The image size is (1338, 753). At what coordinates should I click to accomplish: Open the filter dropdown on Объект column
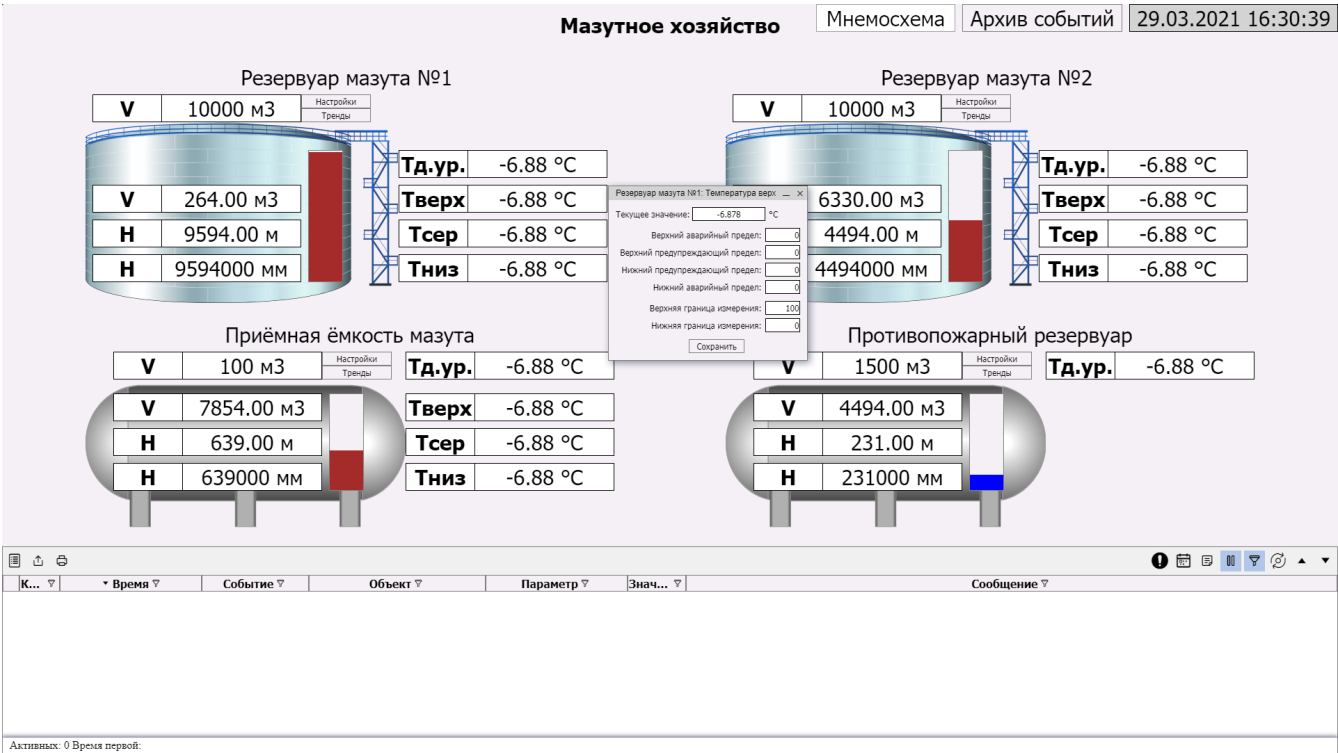point(418,584)
